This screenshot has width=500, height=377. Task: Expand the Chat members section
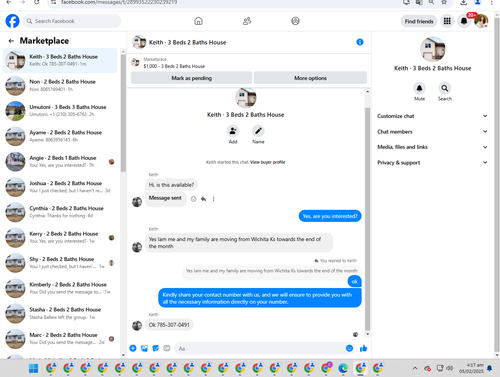(x=432, y=131)
